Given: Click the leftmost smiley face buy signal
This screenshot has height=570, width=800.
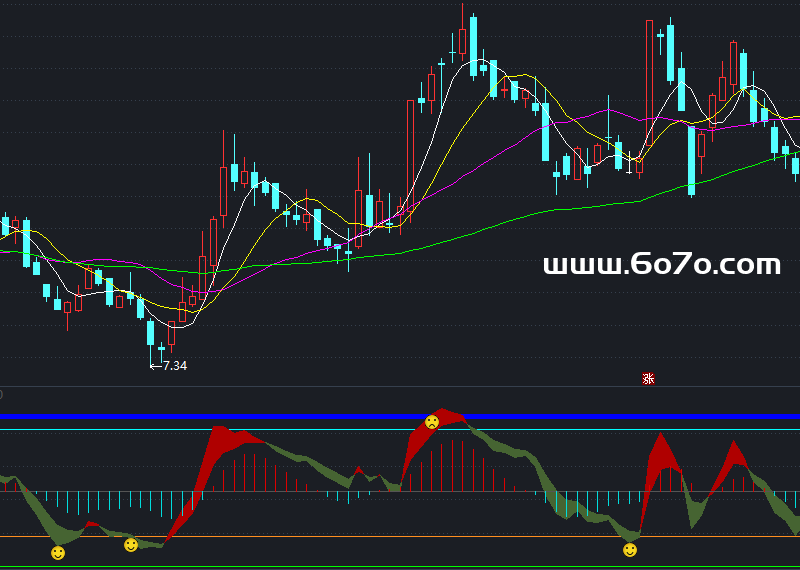Looking at the screenshot, I should [58, 553].
